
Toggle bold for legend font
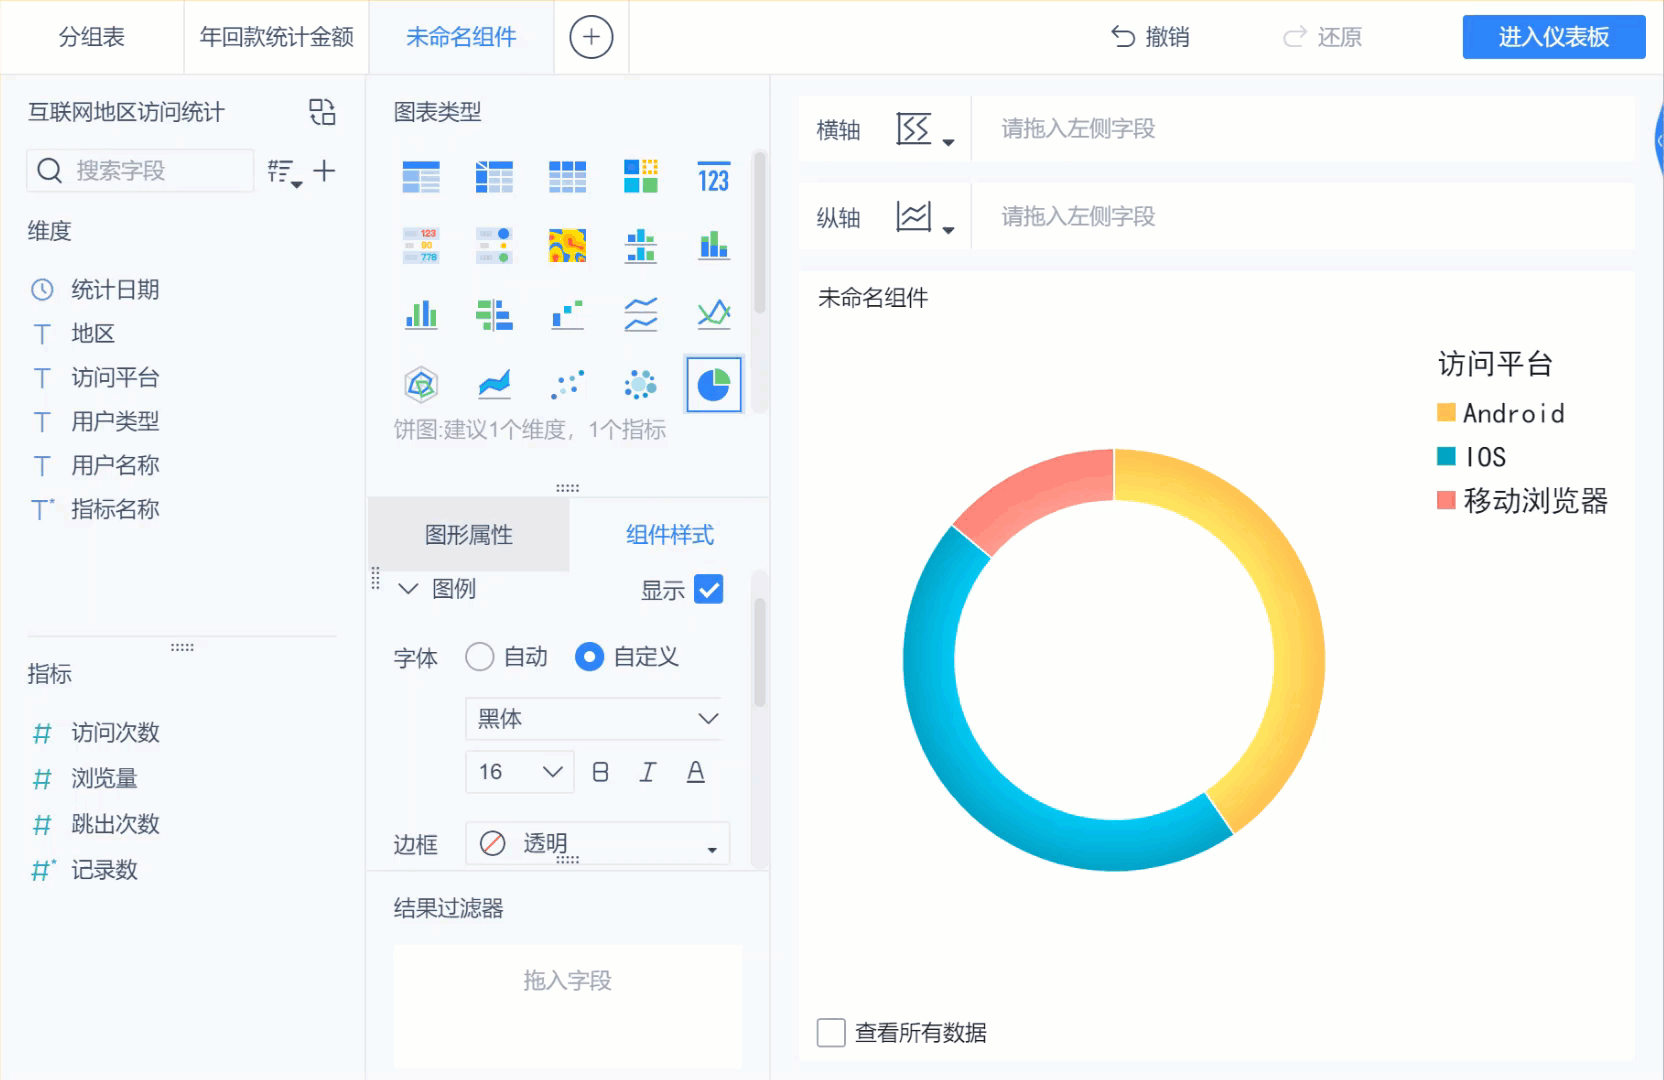pos(600,772)
